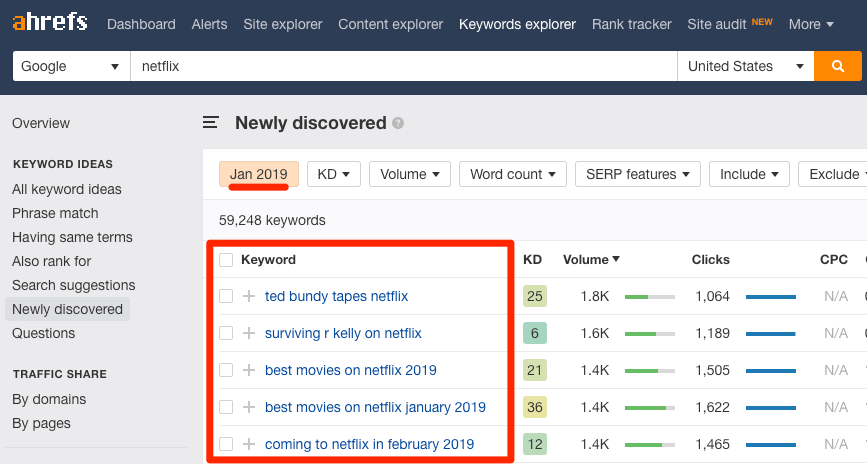Screen dimensions: 867x464
Task: Open Questions in the sidebar
Action: (44, 333)
